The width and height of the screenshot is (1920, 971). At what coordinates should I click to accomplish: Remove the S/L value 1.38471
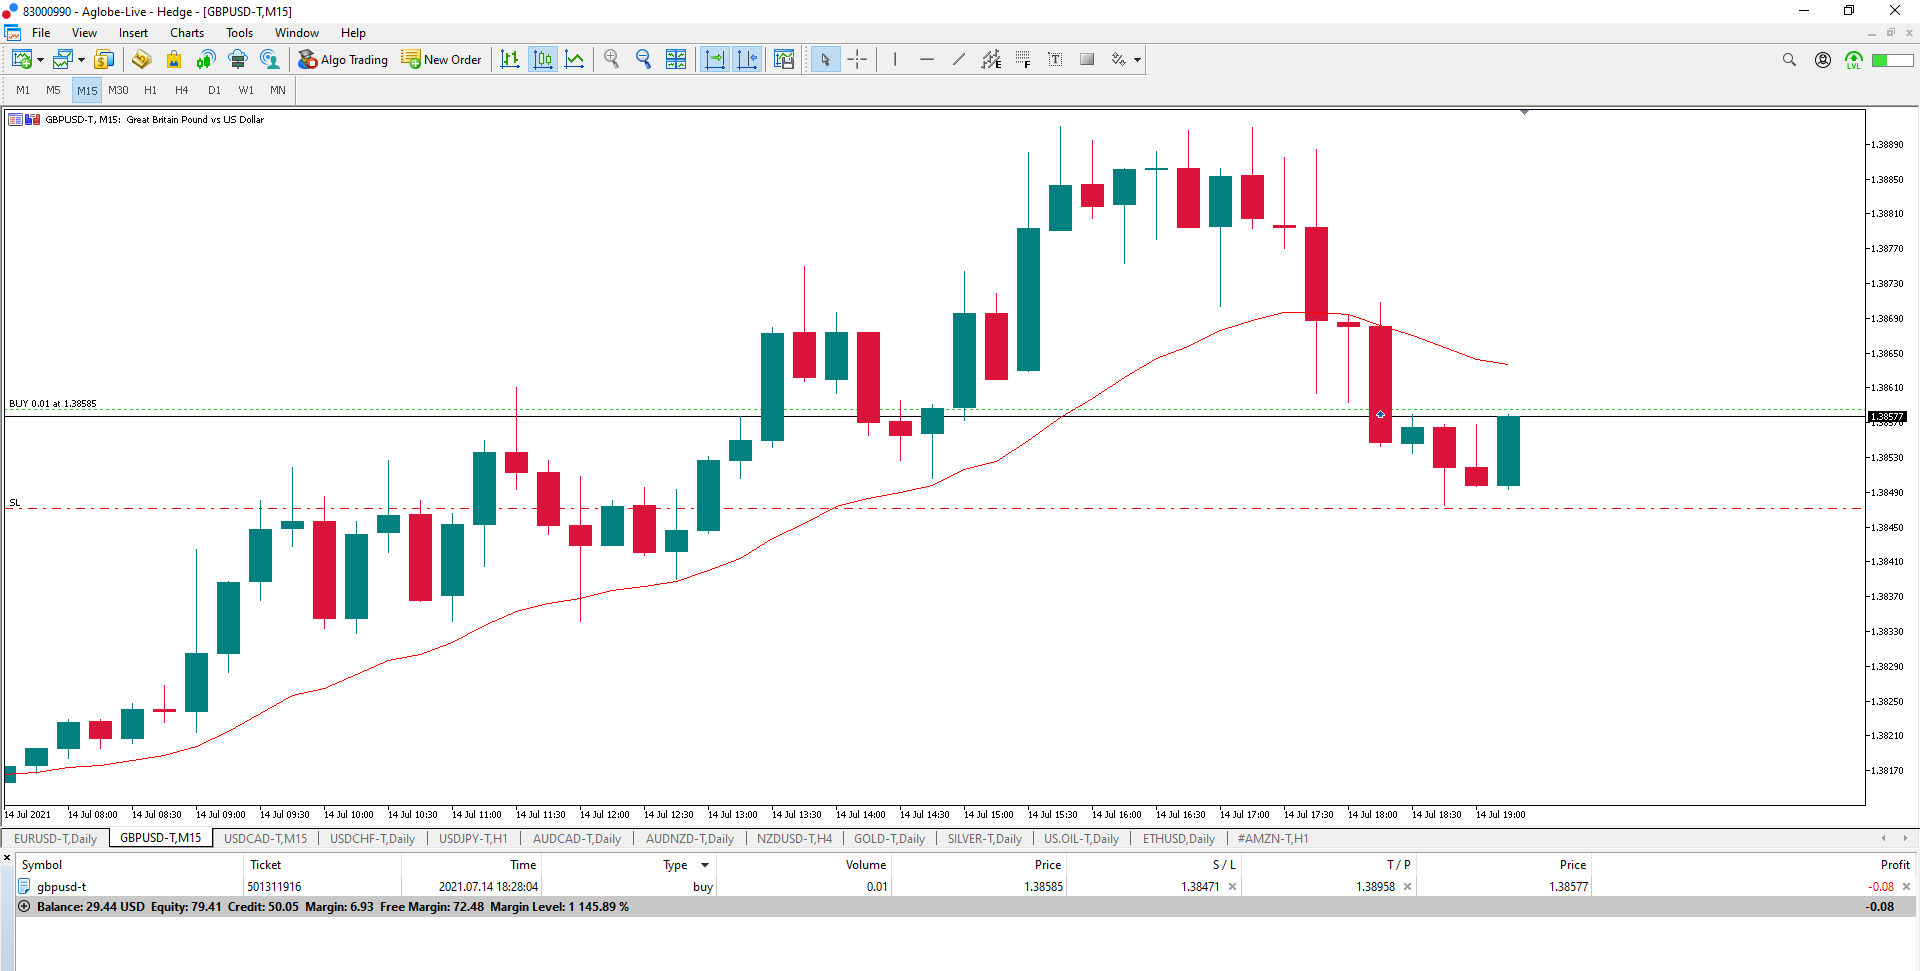1232,887
